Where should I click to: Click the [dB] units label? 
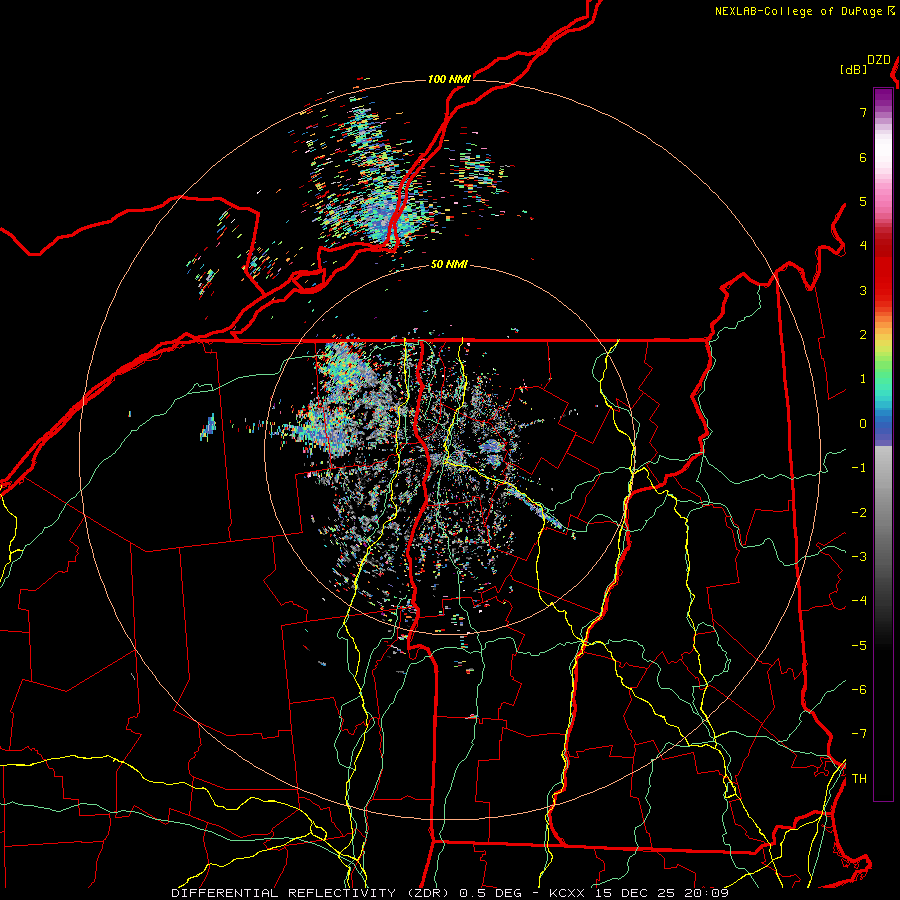[853, 69]
